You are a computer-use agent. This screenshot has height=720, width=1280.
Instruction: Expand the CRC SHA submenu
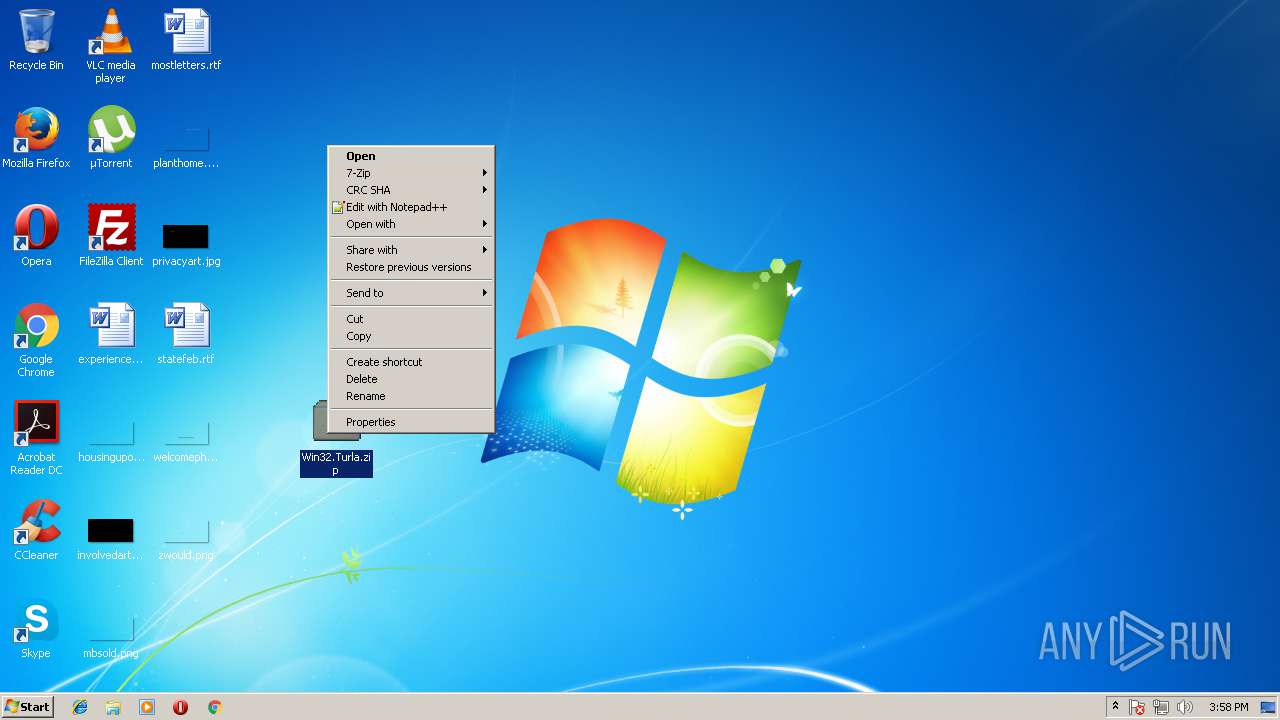click(x=412, y=190)
